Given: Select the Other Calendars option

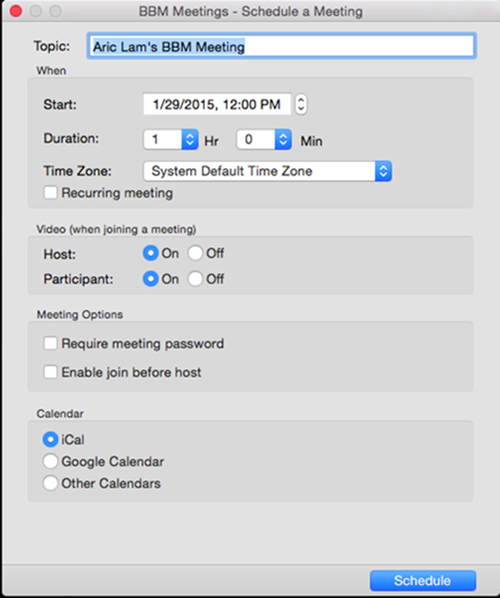Looking at the screenshot, I should (x=50, y=483).
